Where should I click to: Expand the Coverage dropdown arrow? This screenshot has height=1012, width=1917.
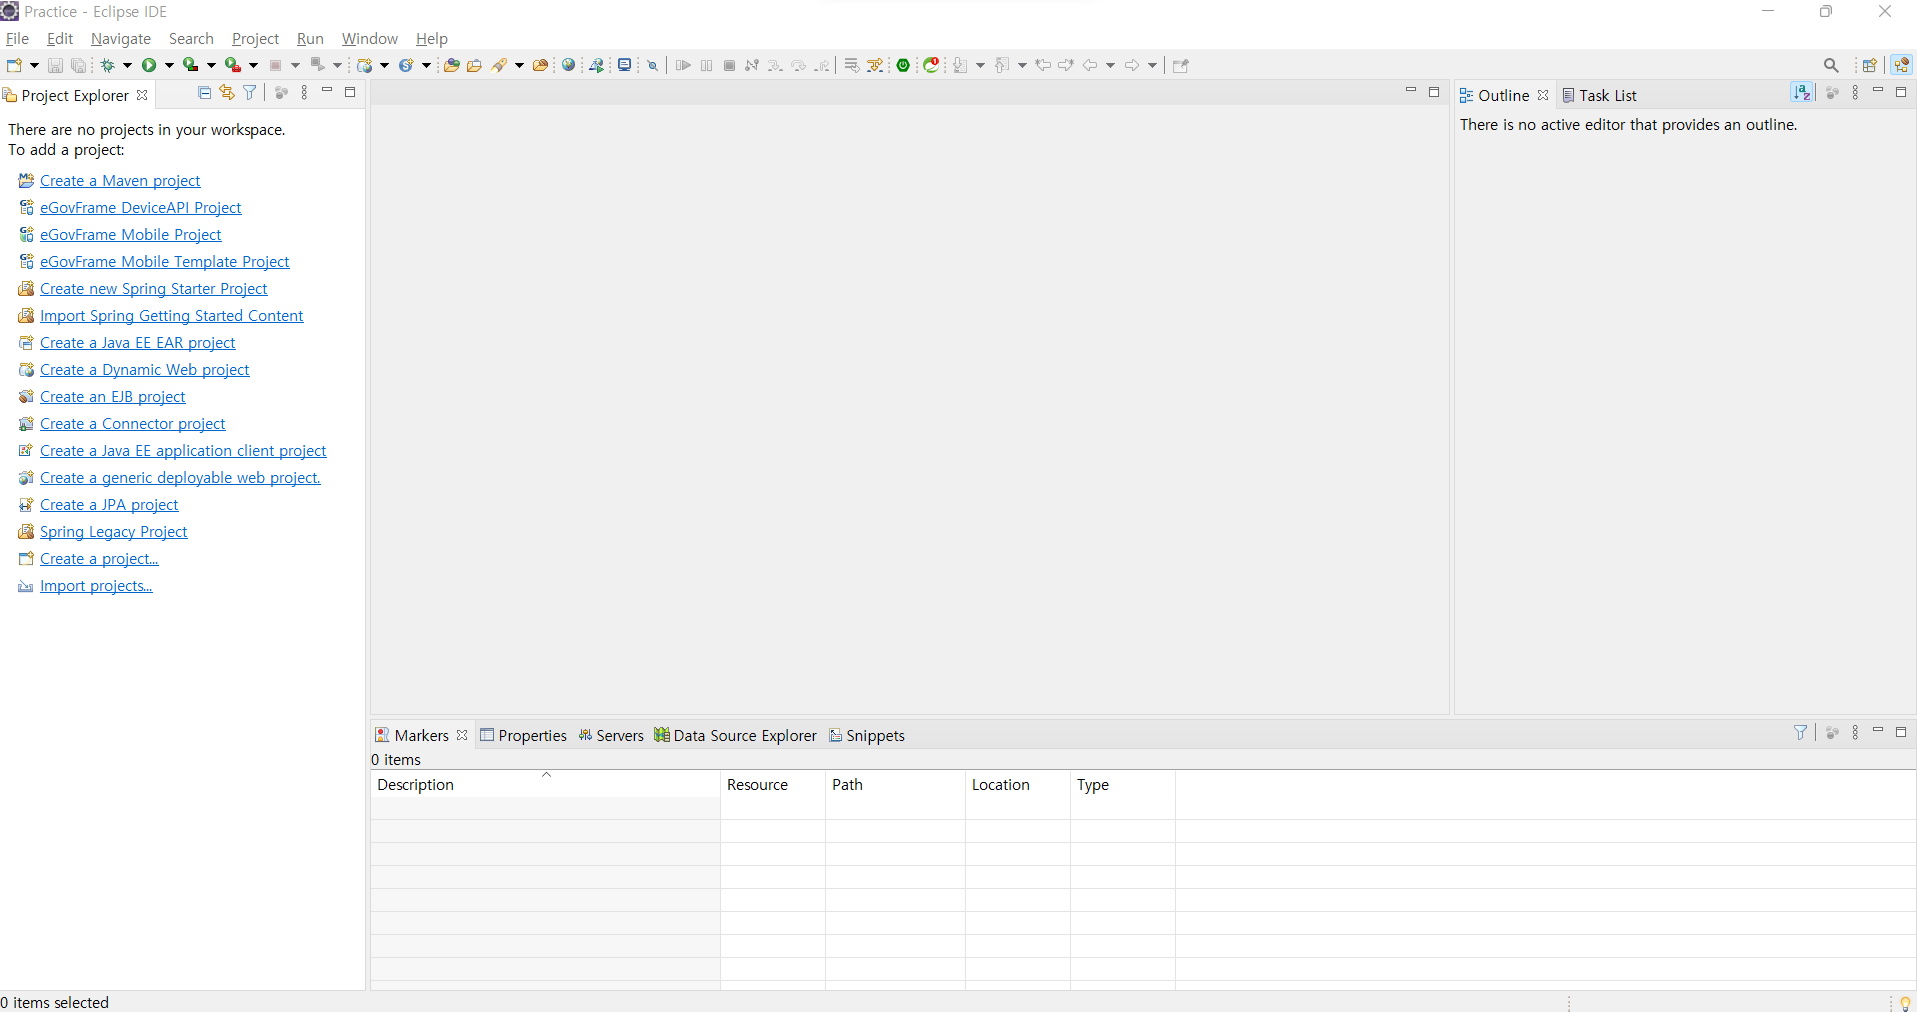coord(211,65)
